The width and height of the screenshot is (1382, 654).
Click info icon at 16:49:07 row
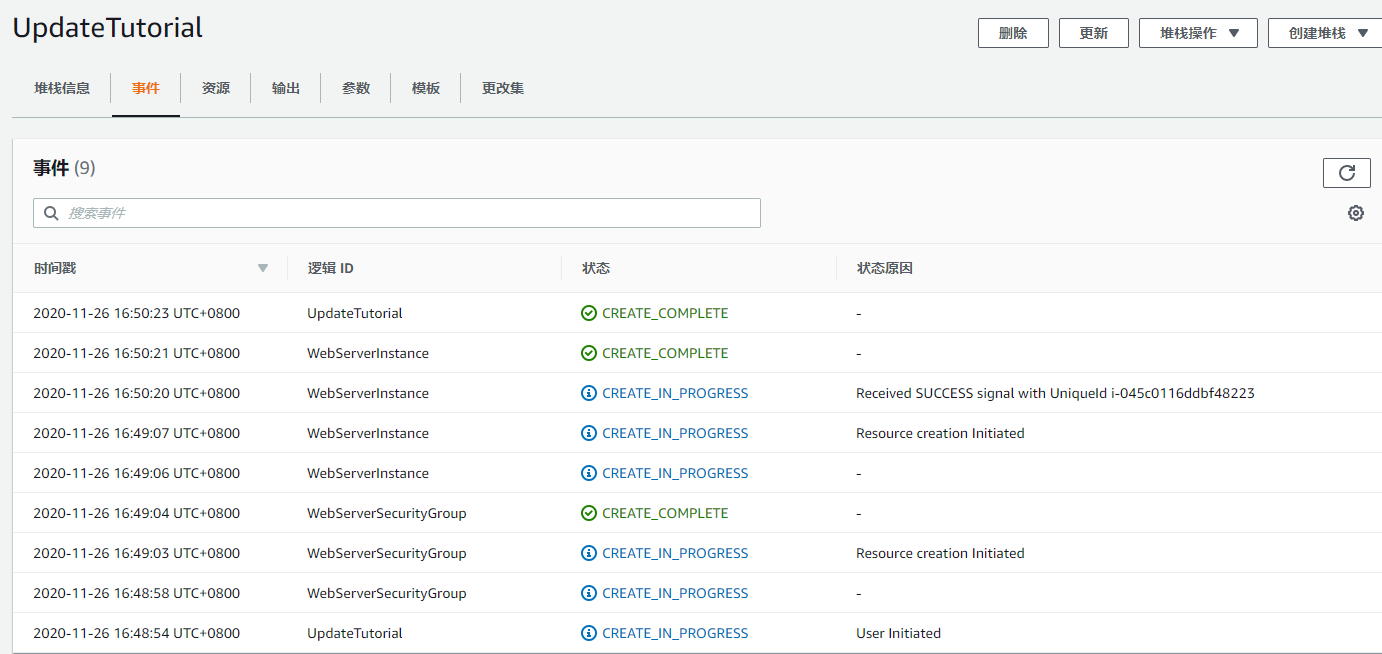589,433
